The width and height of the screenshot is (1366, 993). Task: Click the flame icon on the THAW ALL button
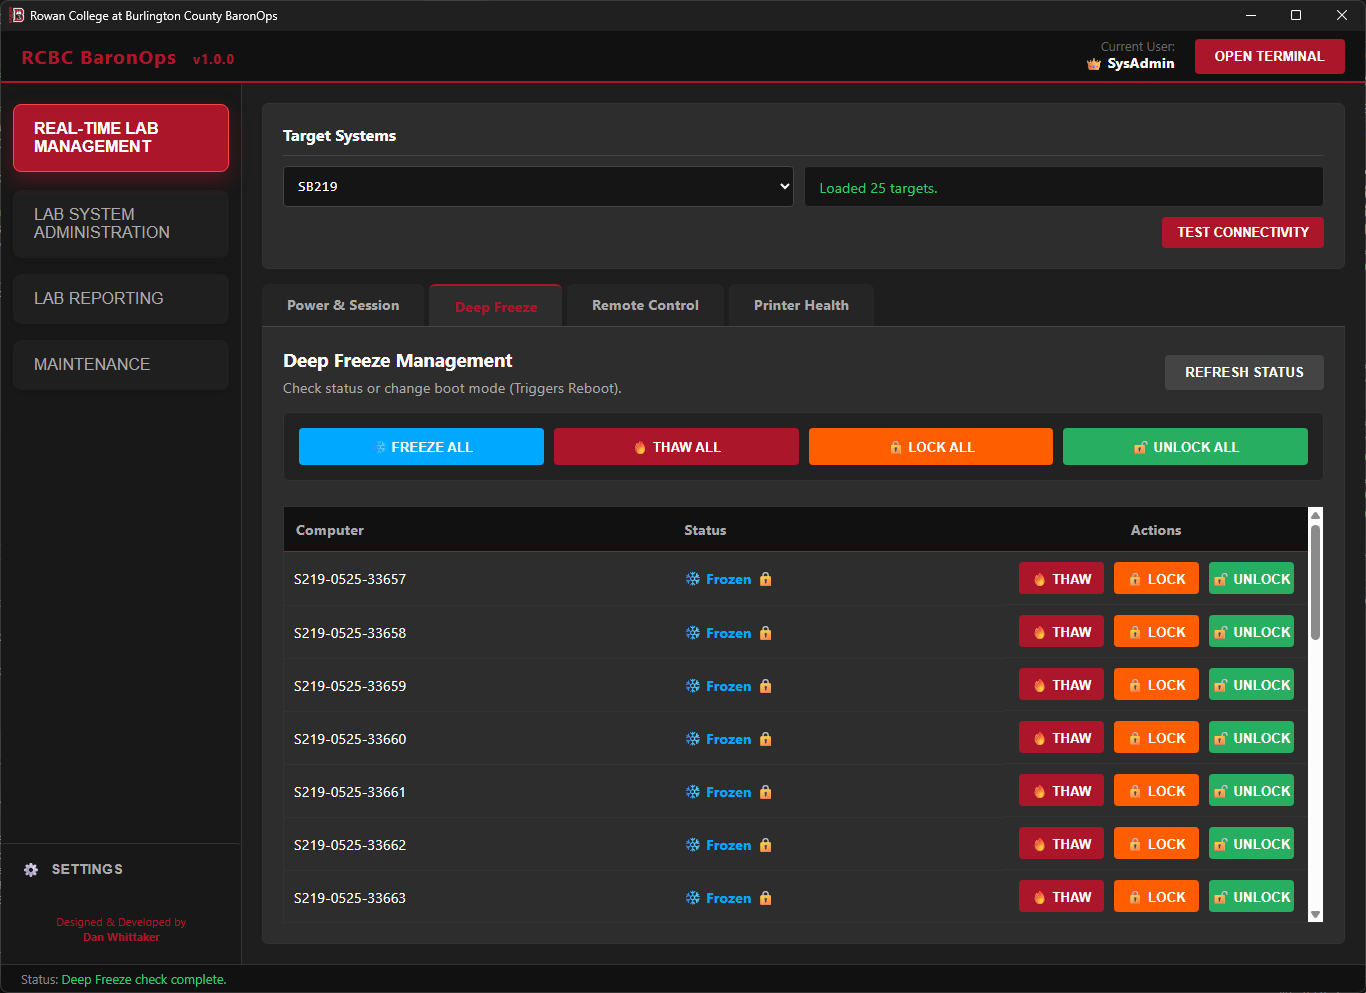[639, 447]
